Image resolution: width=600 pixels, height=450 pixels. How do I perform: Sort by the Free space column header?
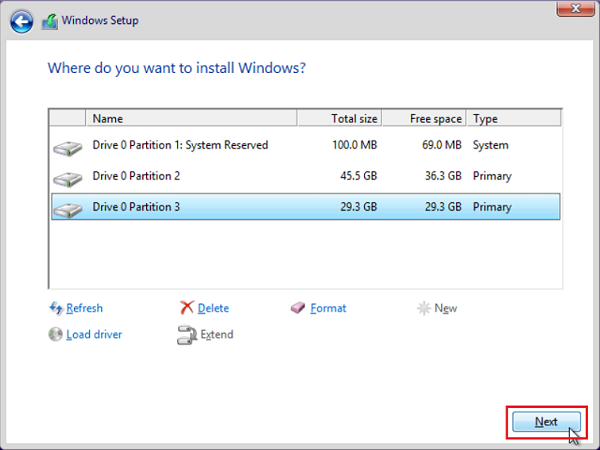[x=424, y=118]
